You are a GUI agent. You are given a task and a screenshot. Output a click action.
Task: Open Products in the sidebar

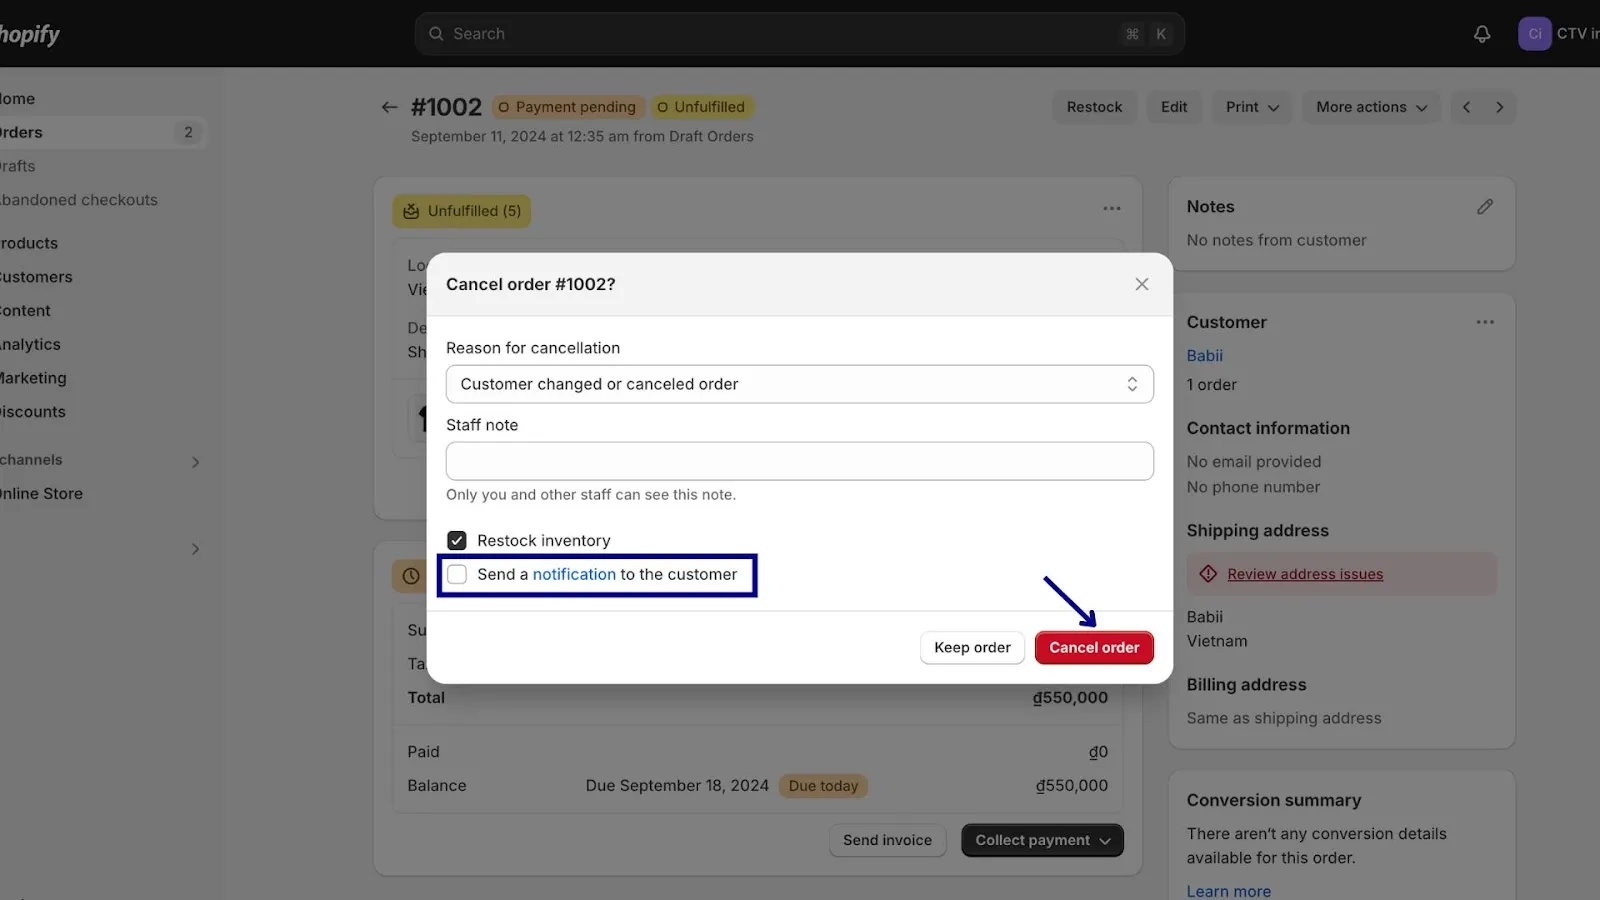tap(29, 243)
